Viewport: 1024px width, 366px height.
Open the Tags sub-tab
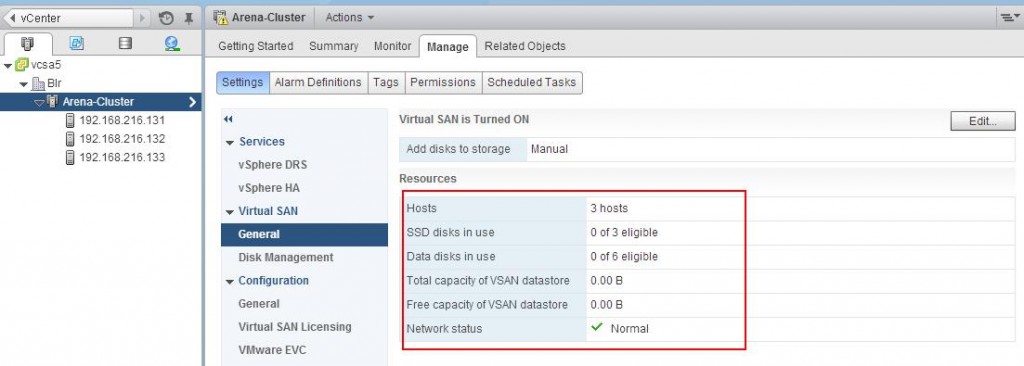[386, 82]
